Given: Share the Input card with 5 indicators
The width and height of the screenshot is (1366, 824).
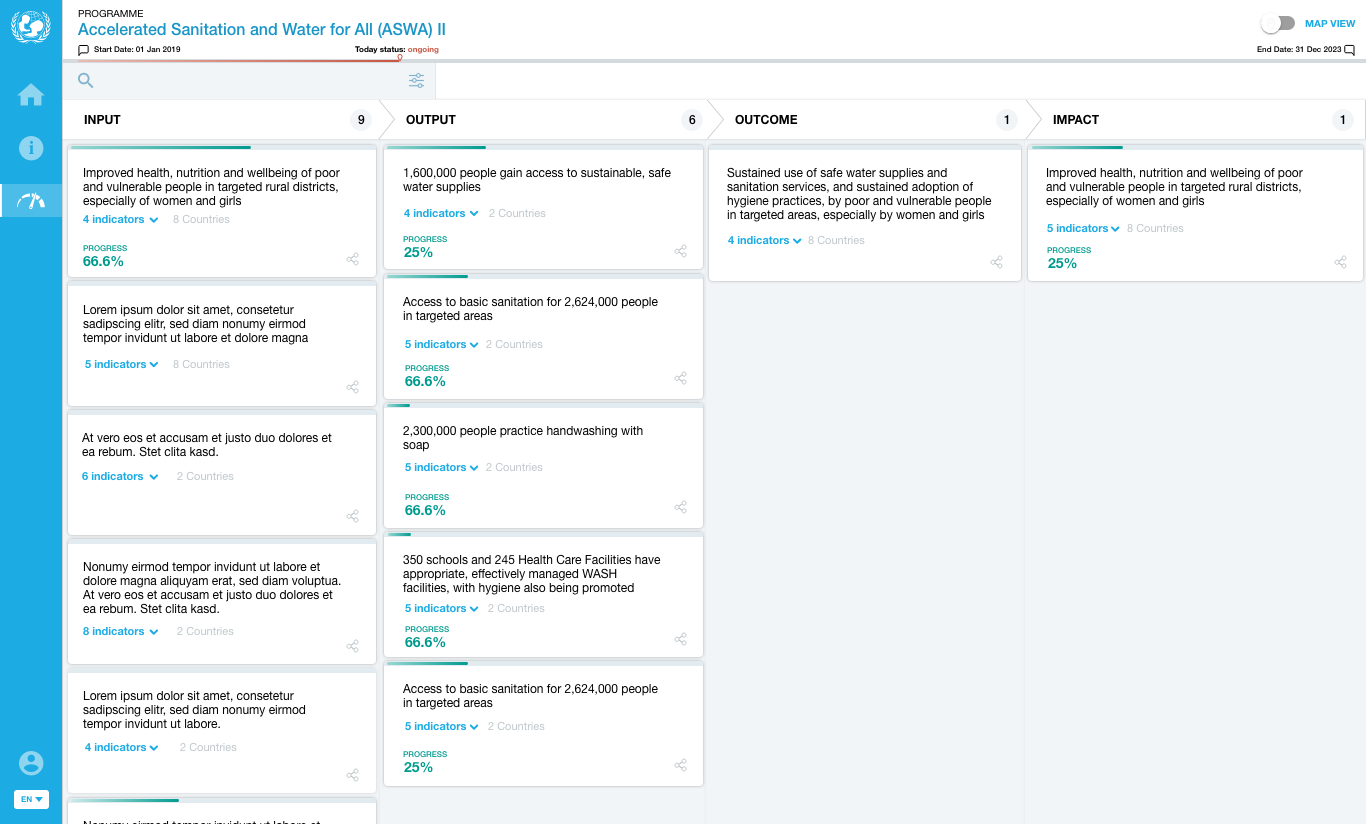Looking at the screenshot, I should (x=353, y=387).
